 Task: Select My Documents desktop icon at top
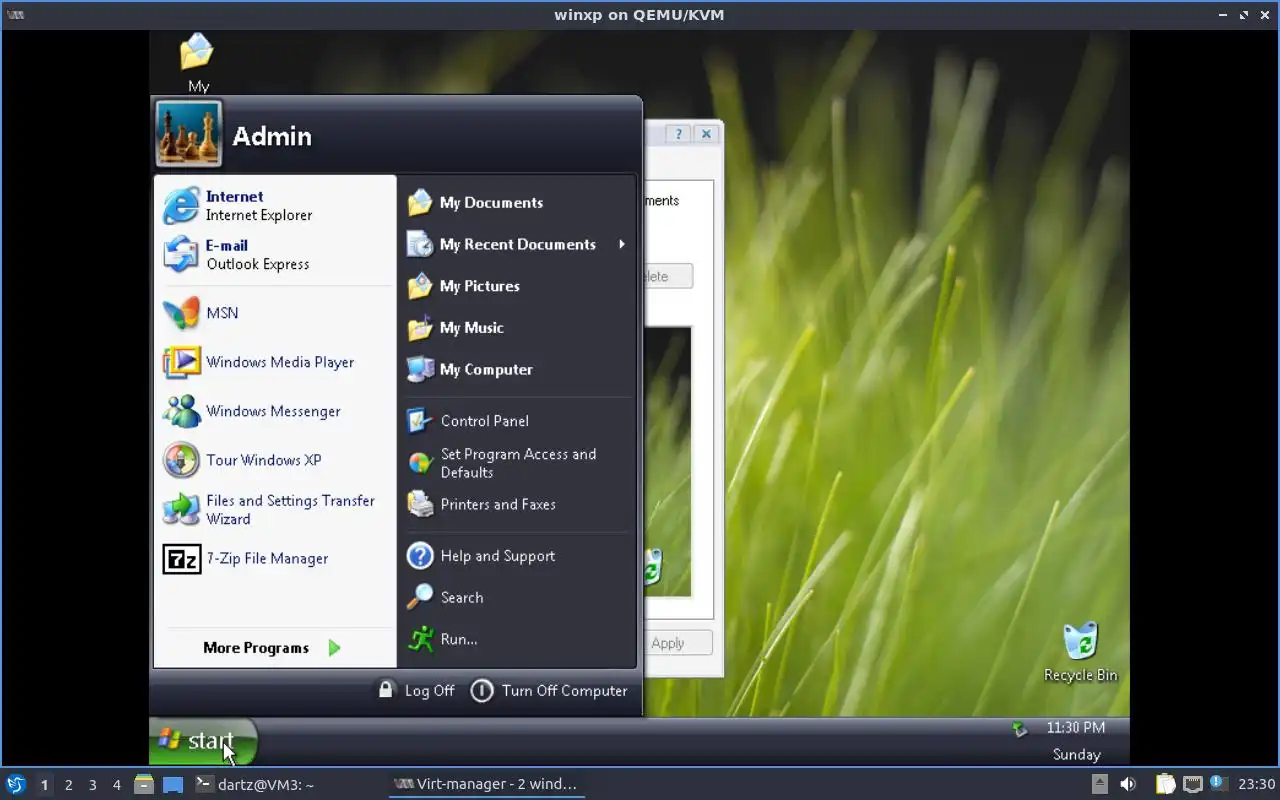pyautogui.click(x=197, y=62)
